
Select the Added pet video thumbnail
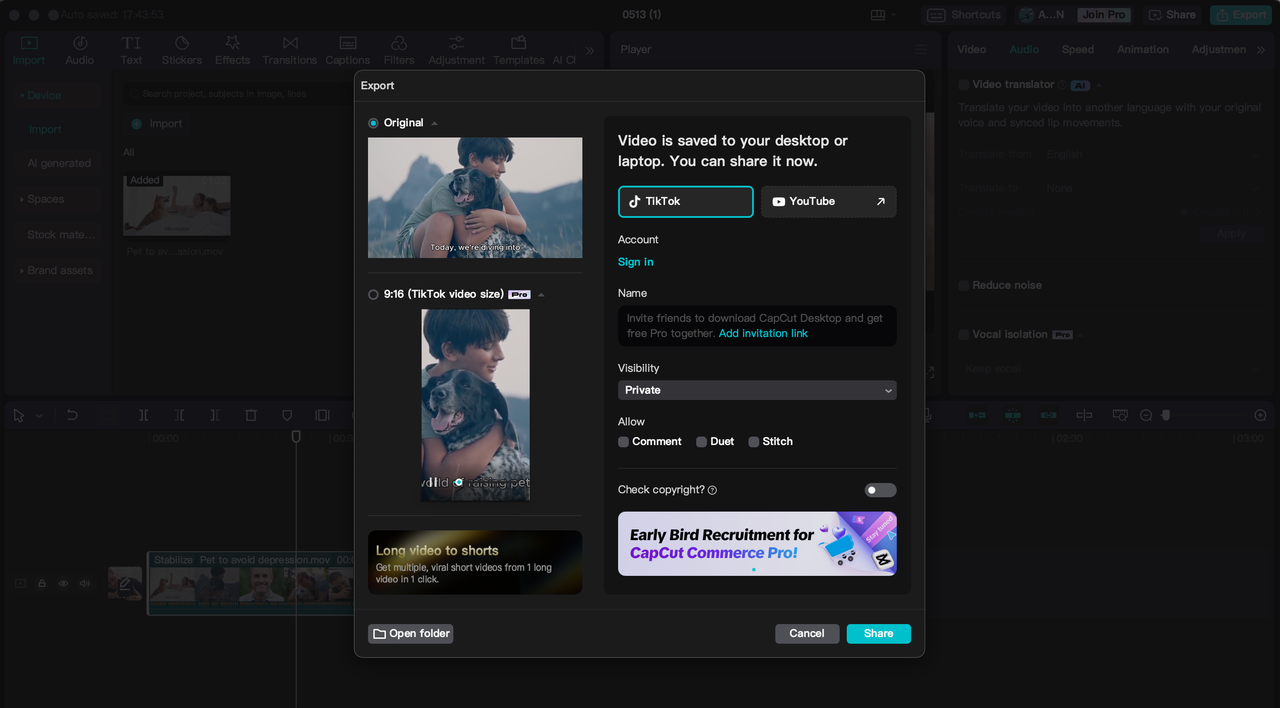click(177, 206)
